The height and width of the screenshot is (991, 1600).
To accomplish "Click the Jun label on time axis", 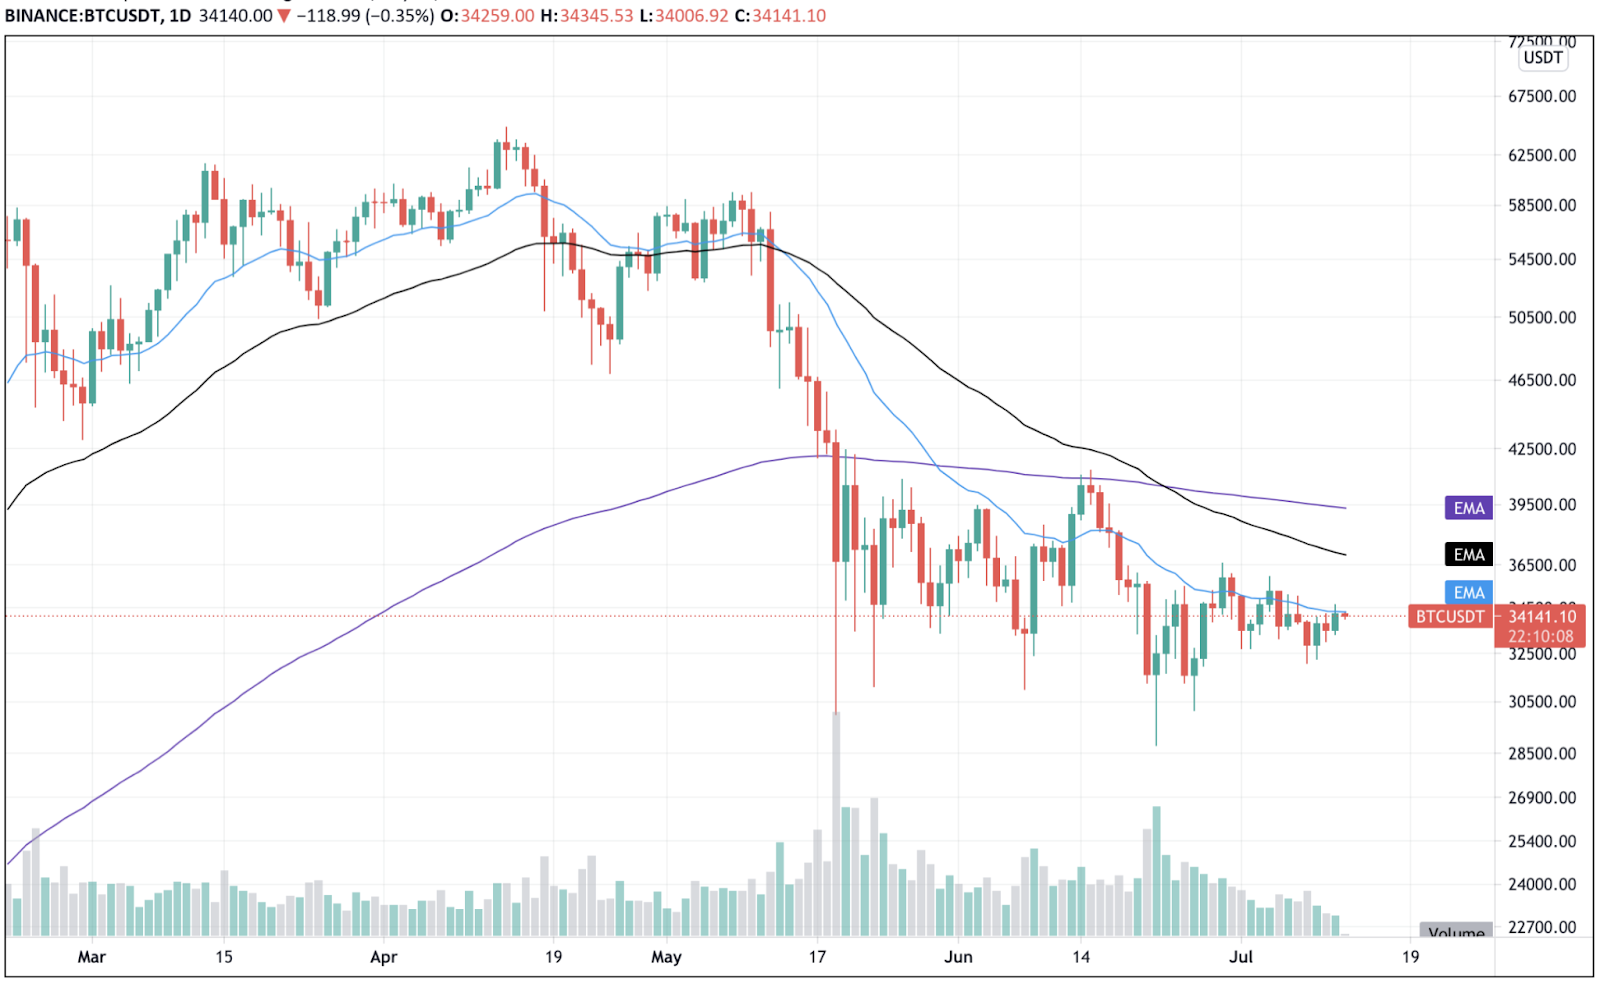I will (x=958, y=957).
